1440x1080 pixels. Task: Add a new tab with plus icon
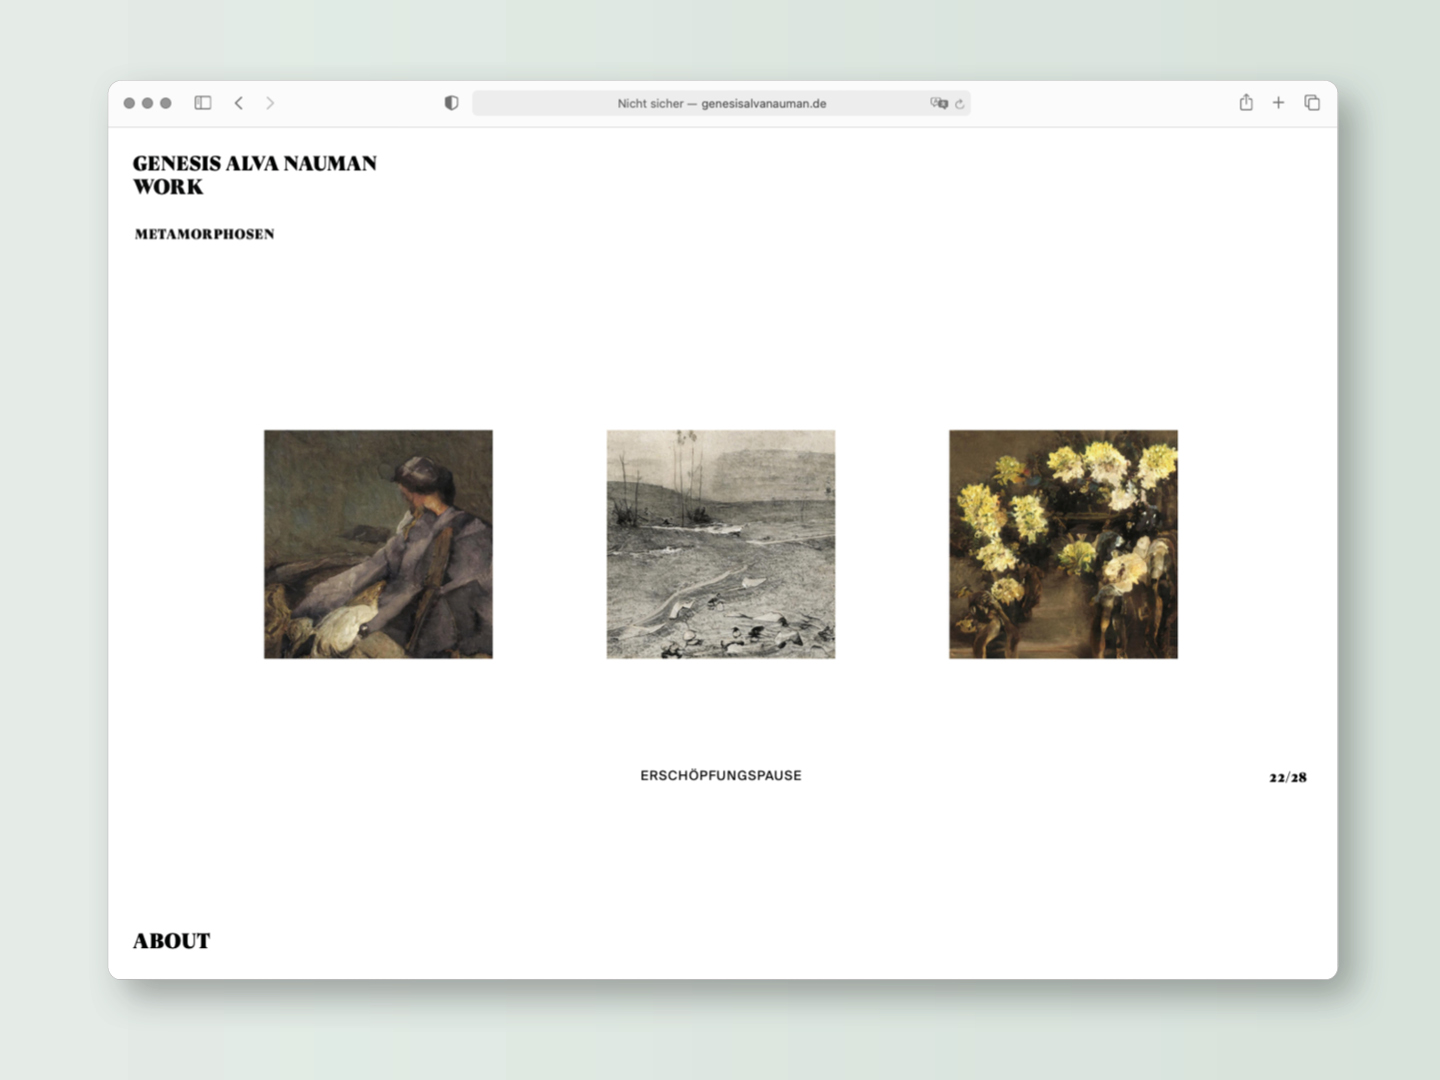tap(1278, 103)
